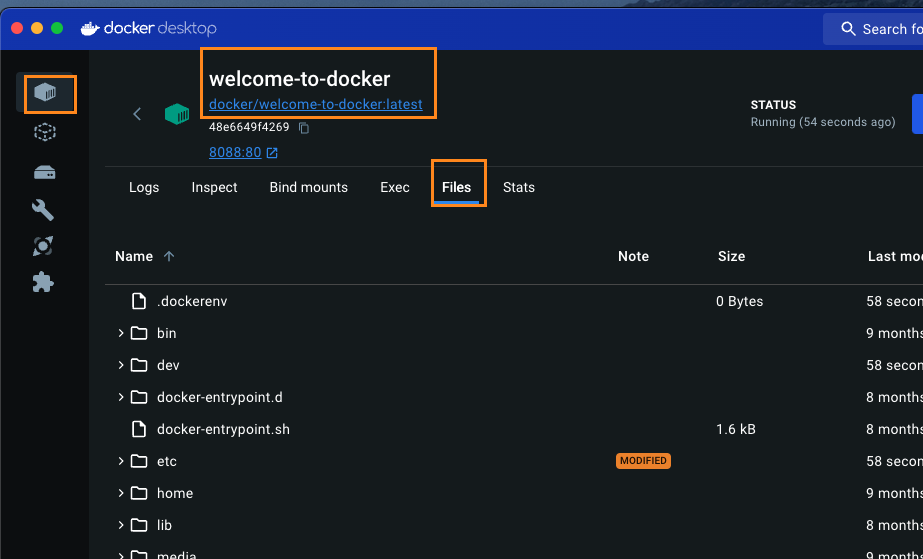The height and width of the screenshot is (559, 923).
Task: Select the docker-entrypoint.sh file name
Action: click(223, 430)
